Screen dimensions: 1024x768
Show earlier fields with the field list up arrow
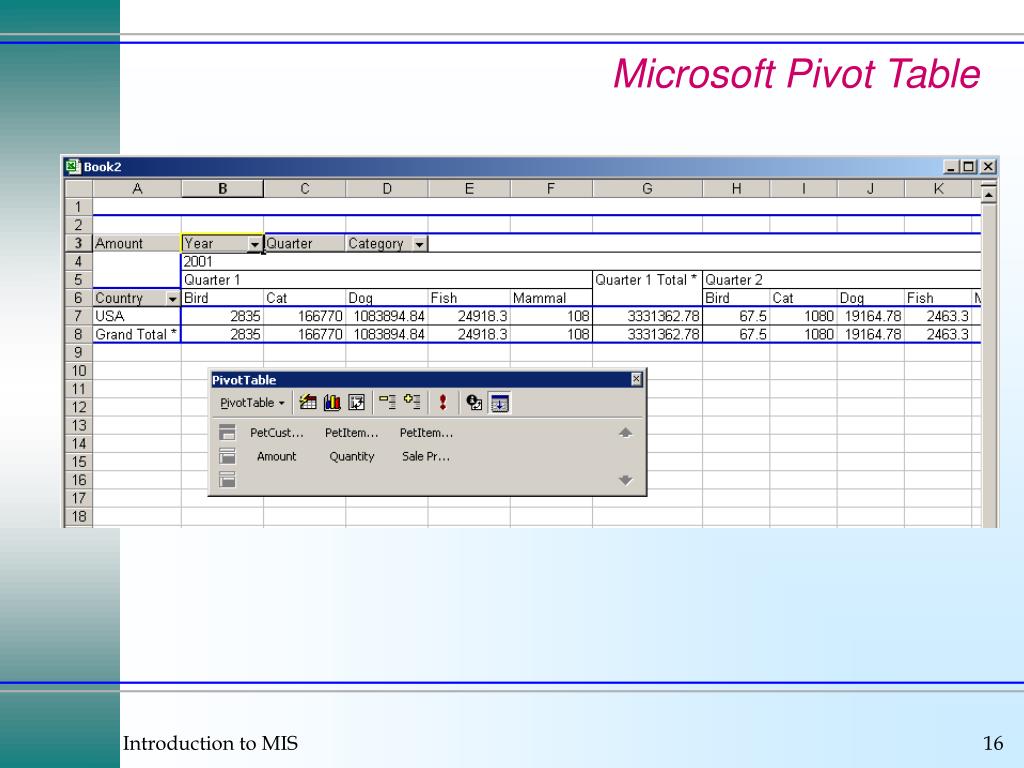[x=626, y=432]
